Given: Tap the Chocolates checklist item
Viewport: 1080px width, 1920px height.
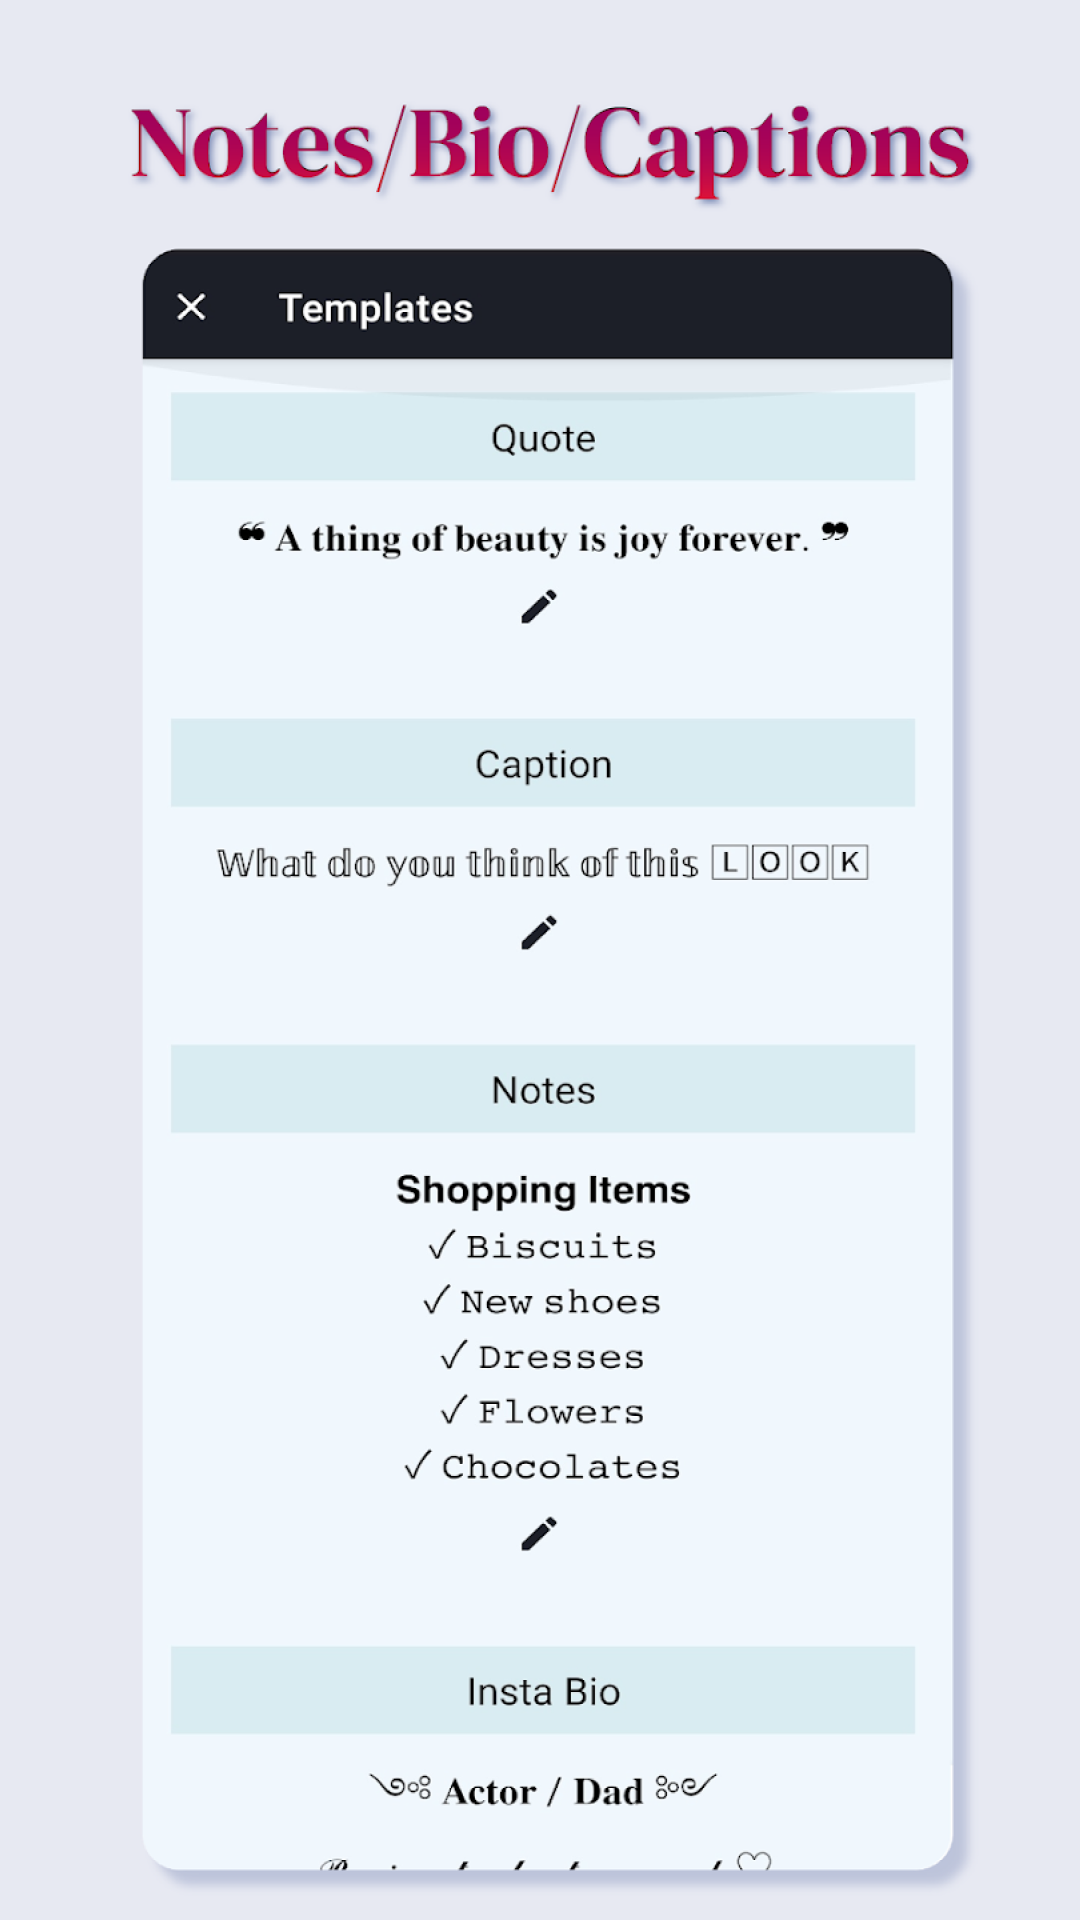Looking at the screenshot, I should [542, 1467].
